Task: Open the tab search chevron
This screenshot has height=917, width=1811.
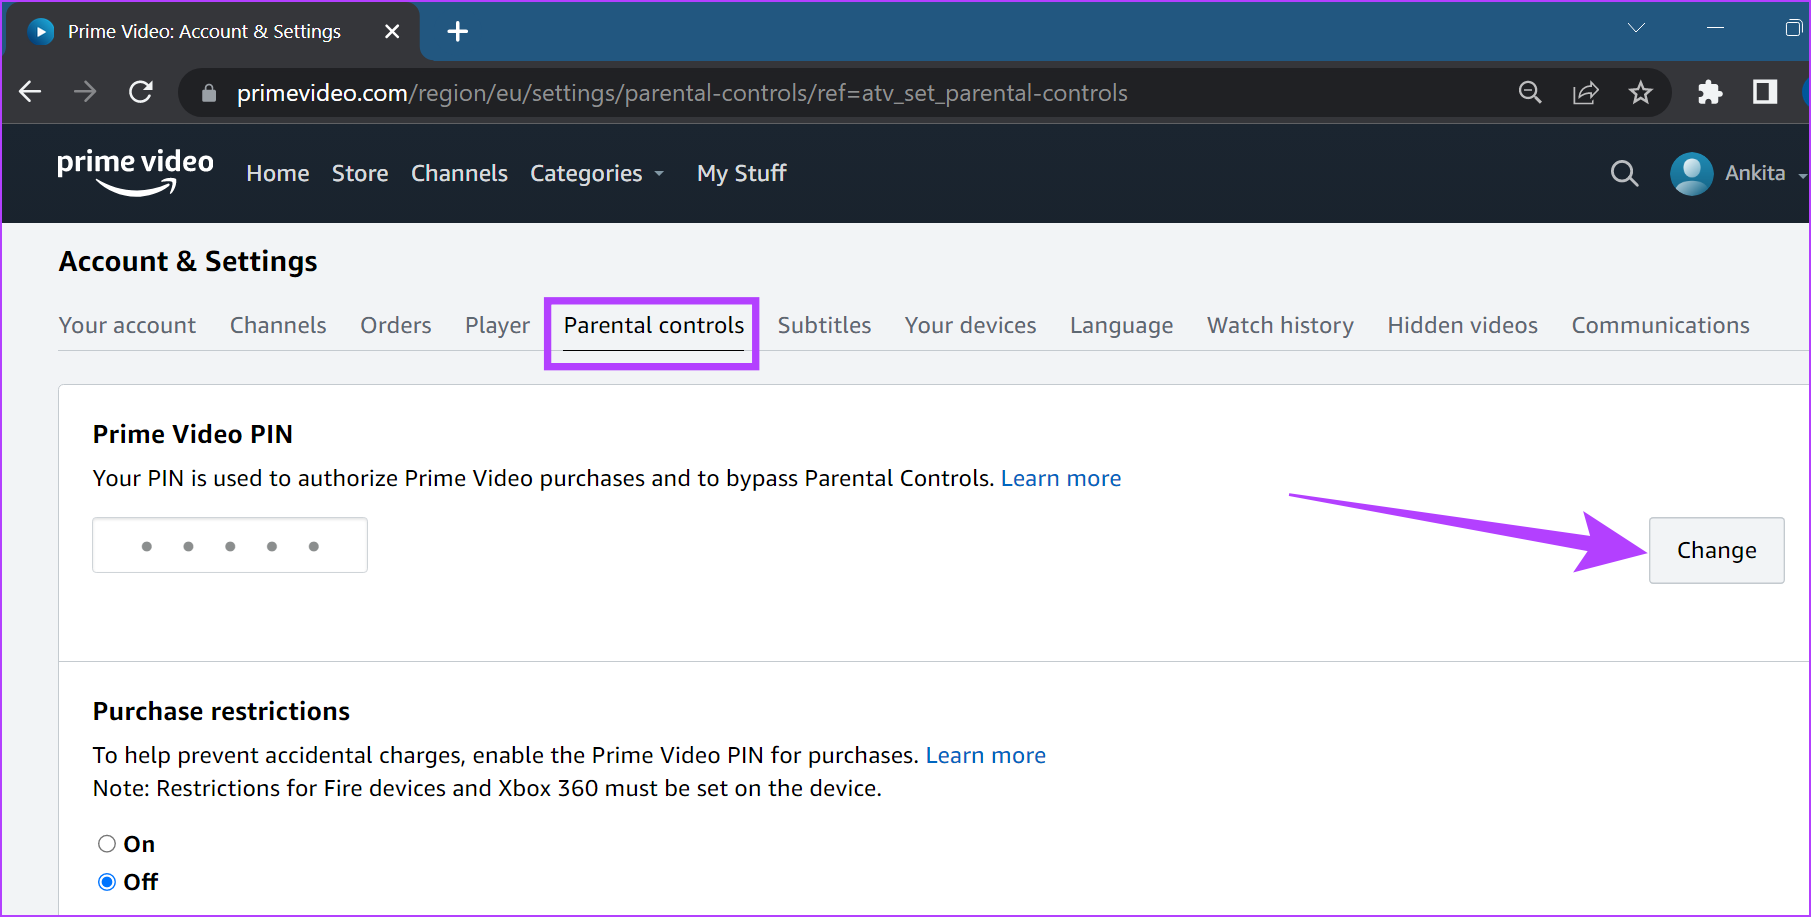Action: pos(1636,28)
